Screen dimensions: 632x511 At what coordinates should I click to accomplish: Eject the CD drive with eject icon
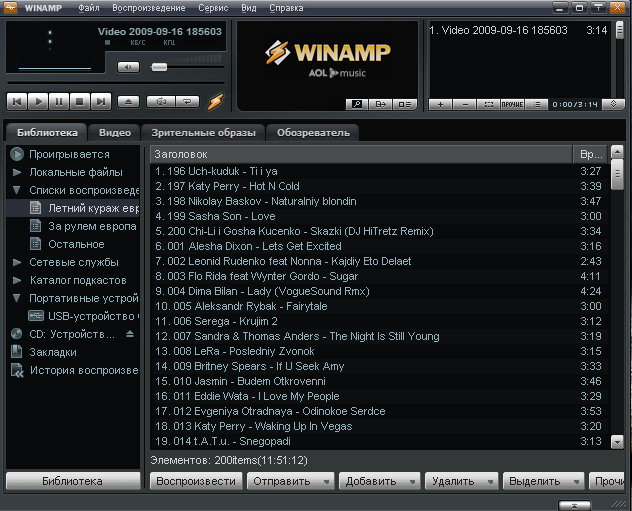pyautogui.click(x=130, y=334)
